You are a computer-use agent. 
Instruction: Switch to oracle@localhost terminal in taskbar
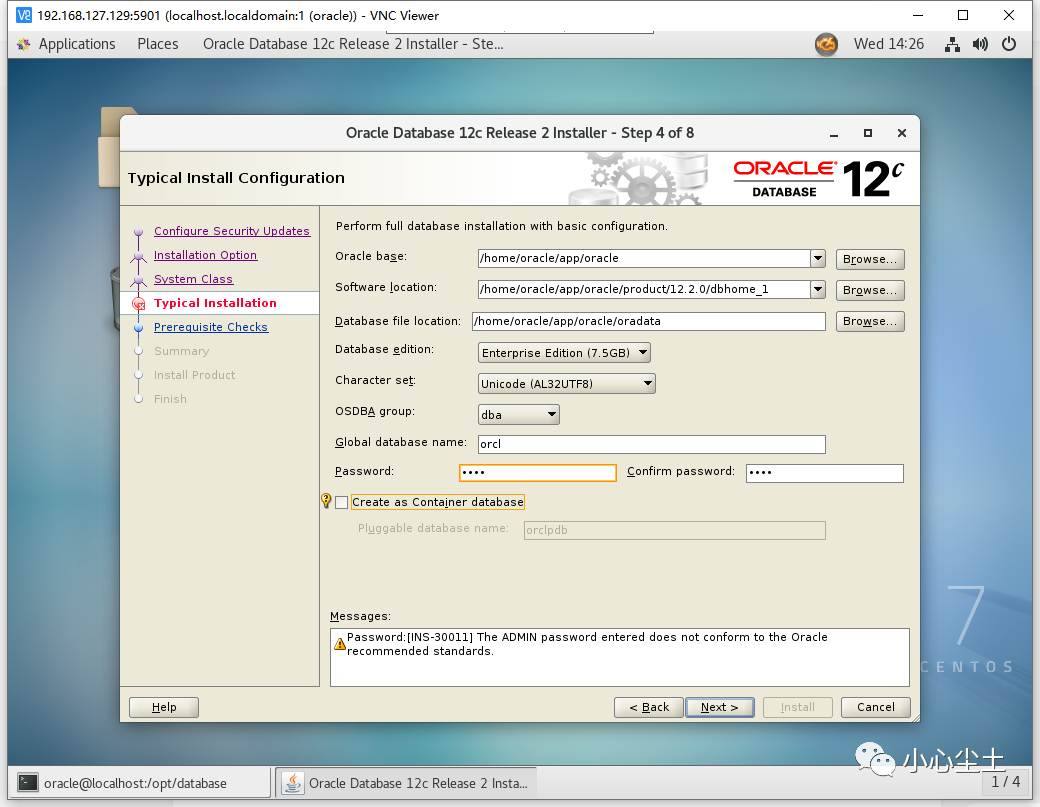[x=140, y=783]
